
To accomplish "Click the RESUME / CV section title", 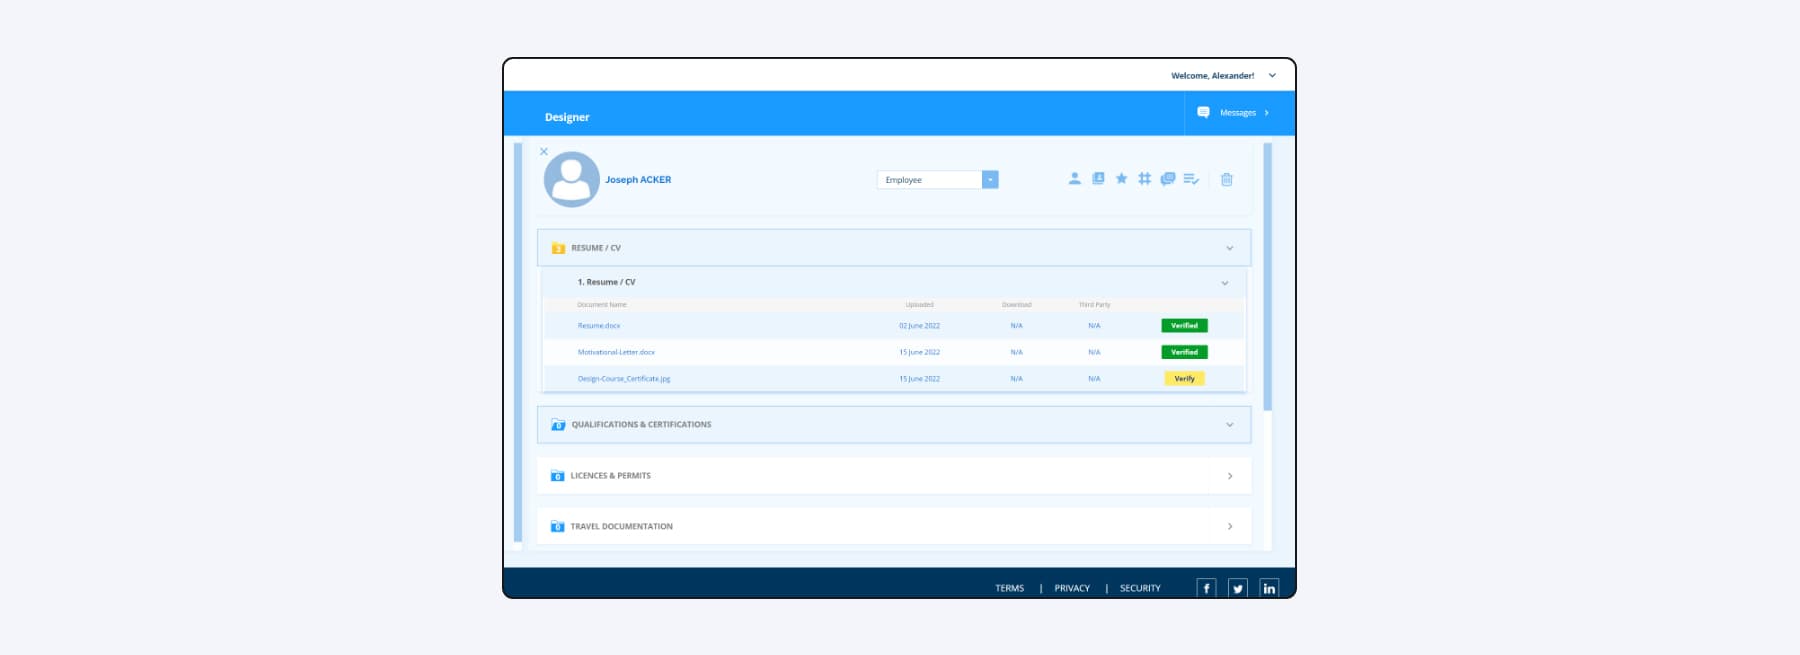I will pos(596,248).
